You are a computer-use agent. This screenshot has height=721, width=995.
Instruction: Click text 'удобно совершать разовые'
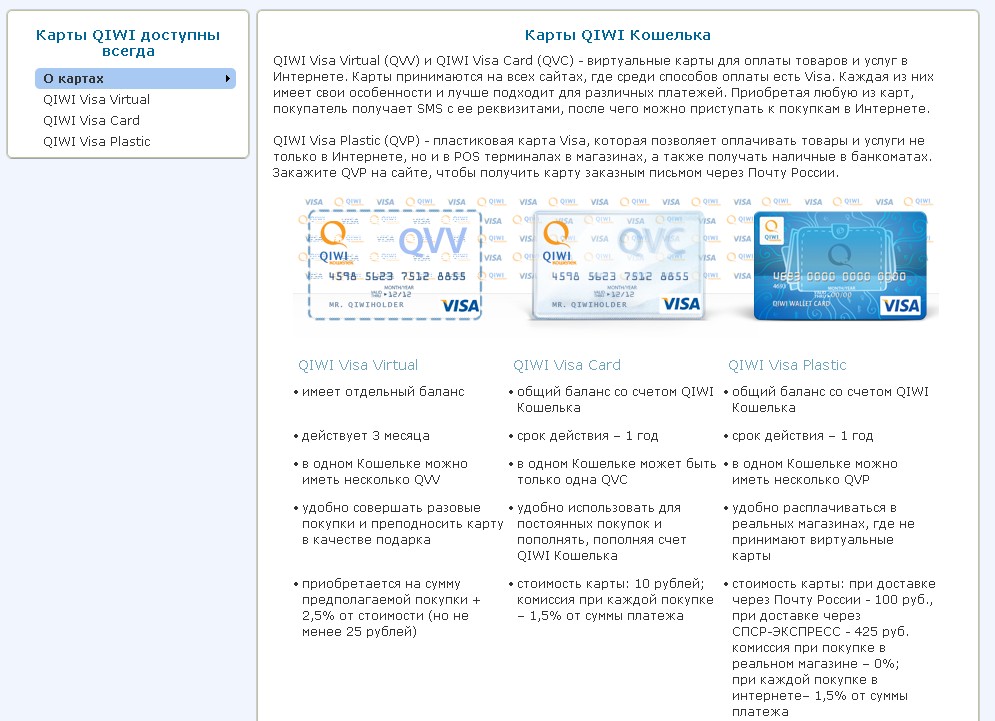coord(391,508)
